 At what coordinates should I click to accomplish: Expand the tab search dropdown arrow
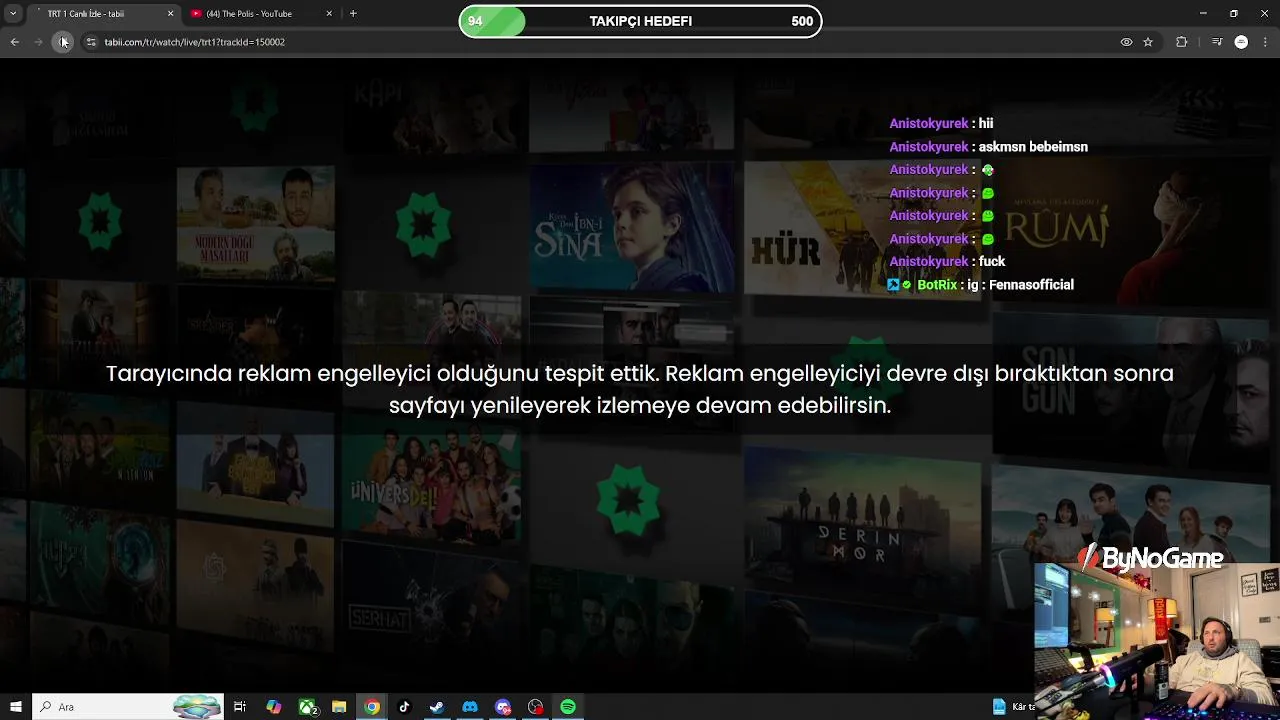pyautogui.click(x=13, y=14)
